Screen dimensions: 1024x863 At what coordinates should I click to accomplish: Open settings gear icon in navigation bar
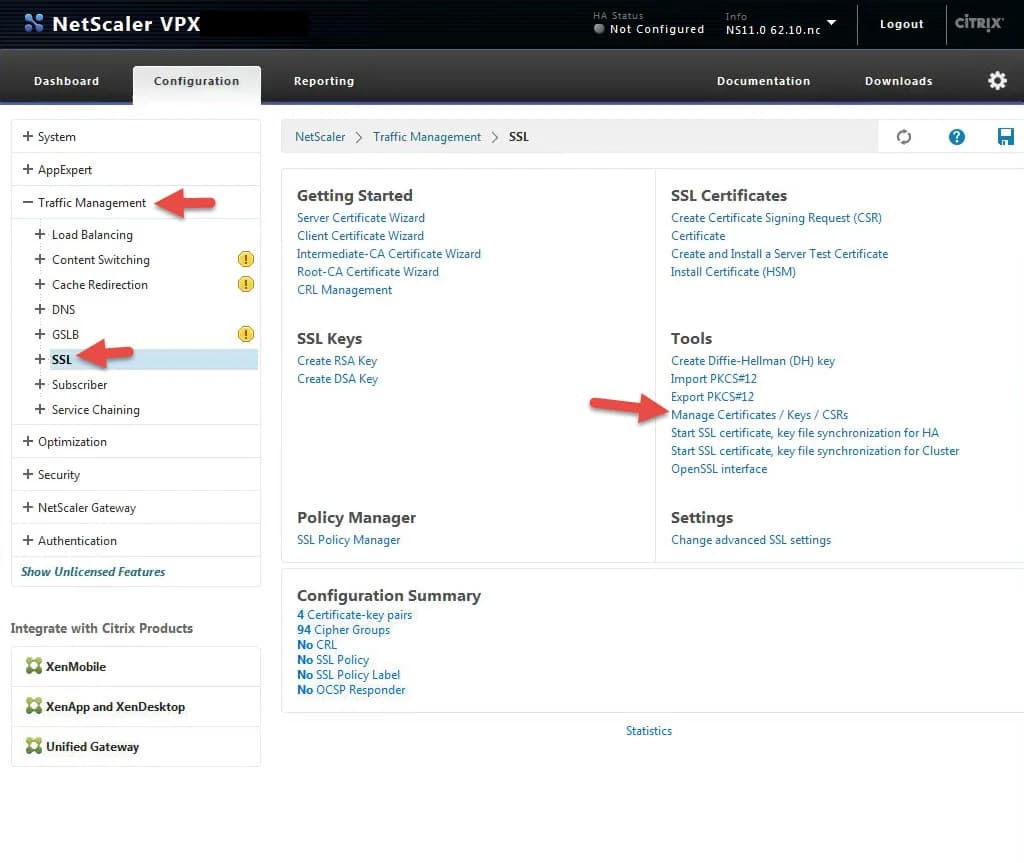tap(997, 80)
